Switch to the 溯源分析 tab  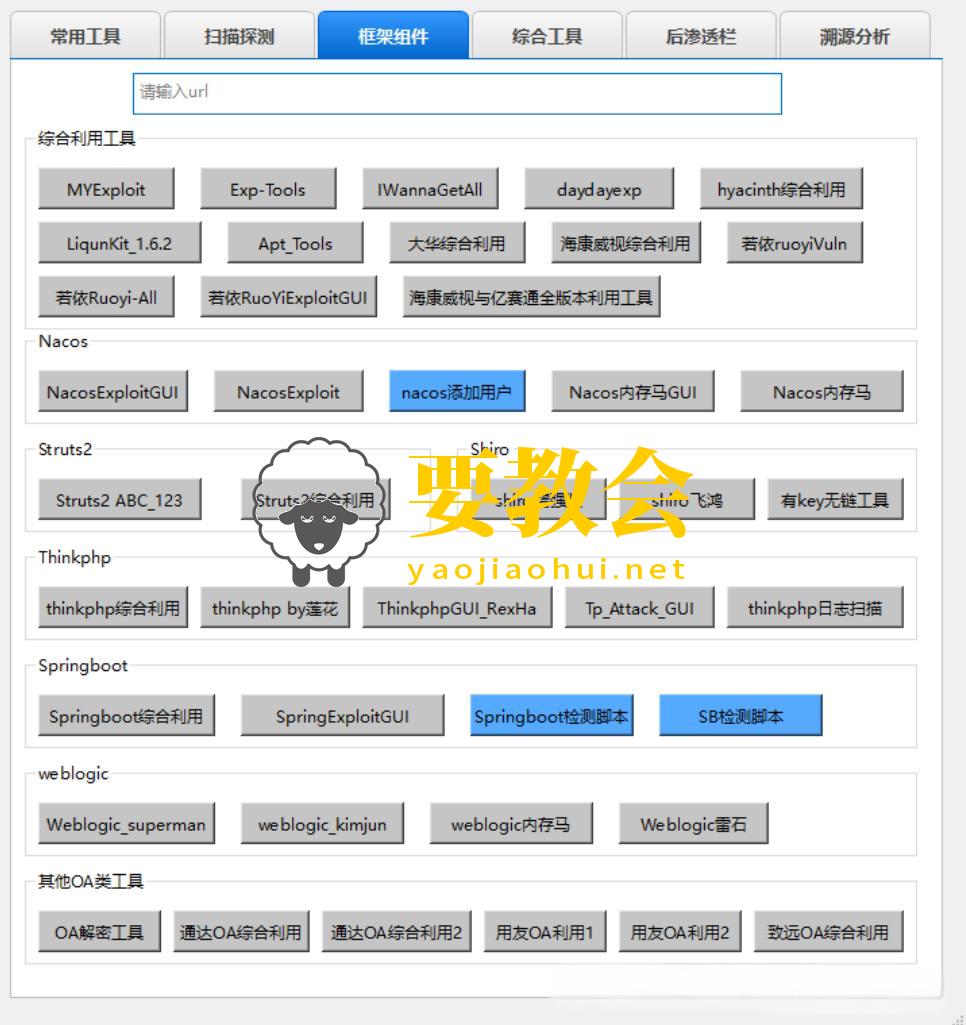tap(855, 36)
